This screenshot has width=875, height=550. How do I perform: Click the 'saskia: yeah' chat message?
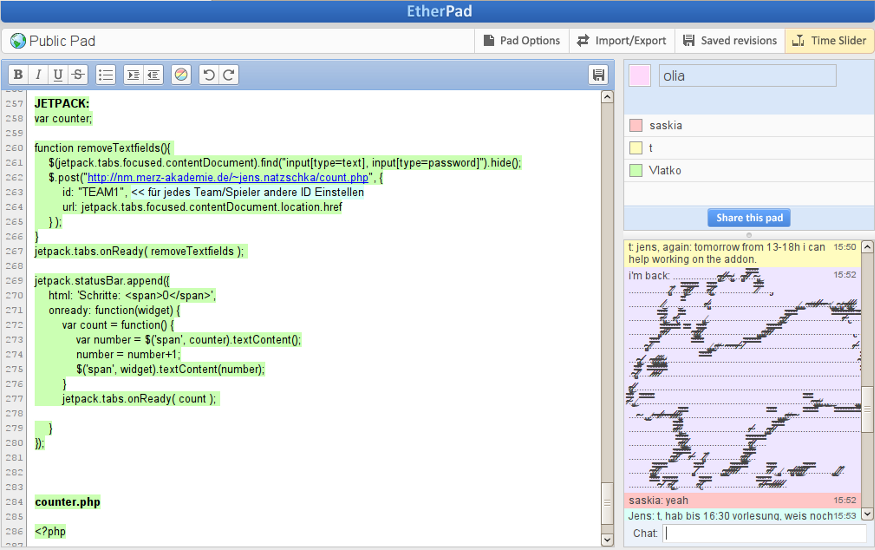tap(742, 500)
